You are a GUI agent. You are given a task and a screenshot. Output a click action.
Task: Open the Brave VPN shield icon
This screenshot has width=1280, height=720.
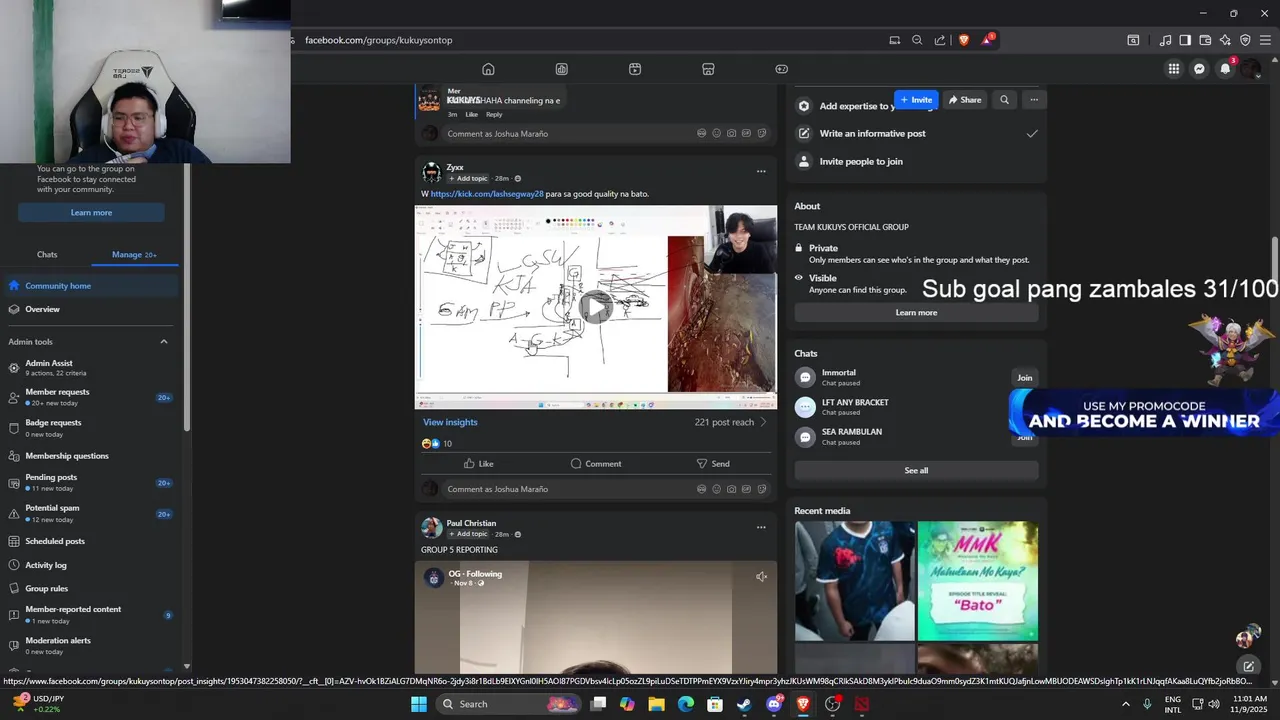coord(1245,40)
